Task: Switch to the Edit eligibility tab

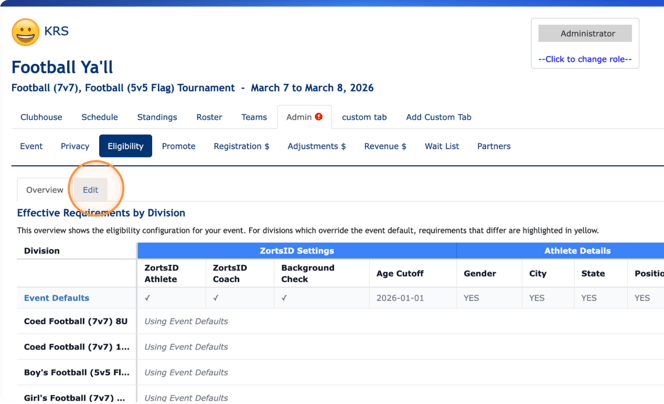Action: [90, 190]
